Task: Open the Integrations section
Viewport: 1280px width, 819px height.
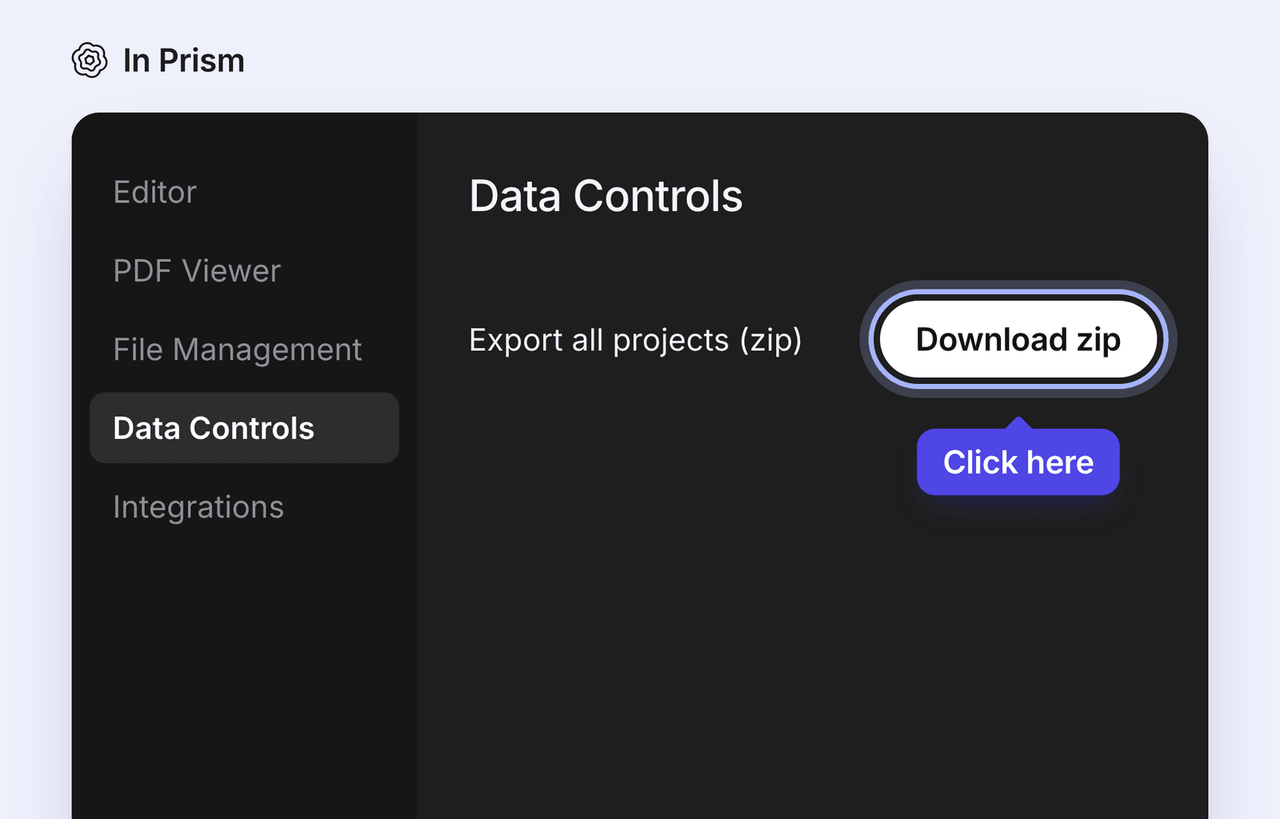Action: tap(198, 507)
